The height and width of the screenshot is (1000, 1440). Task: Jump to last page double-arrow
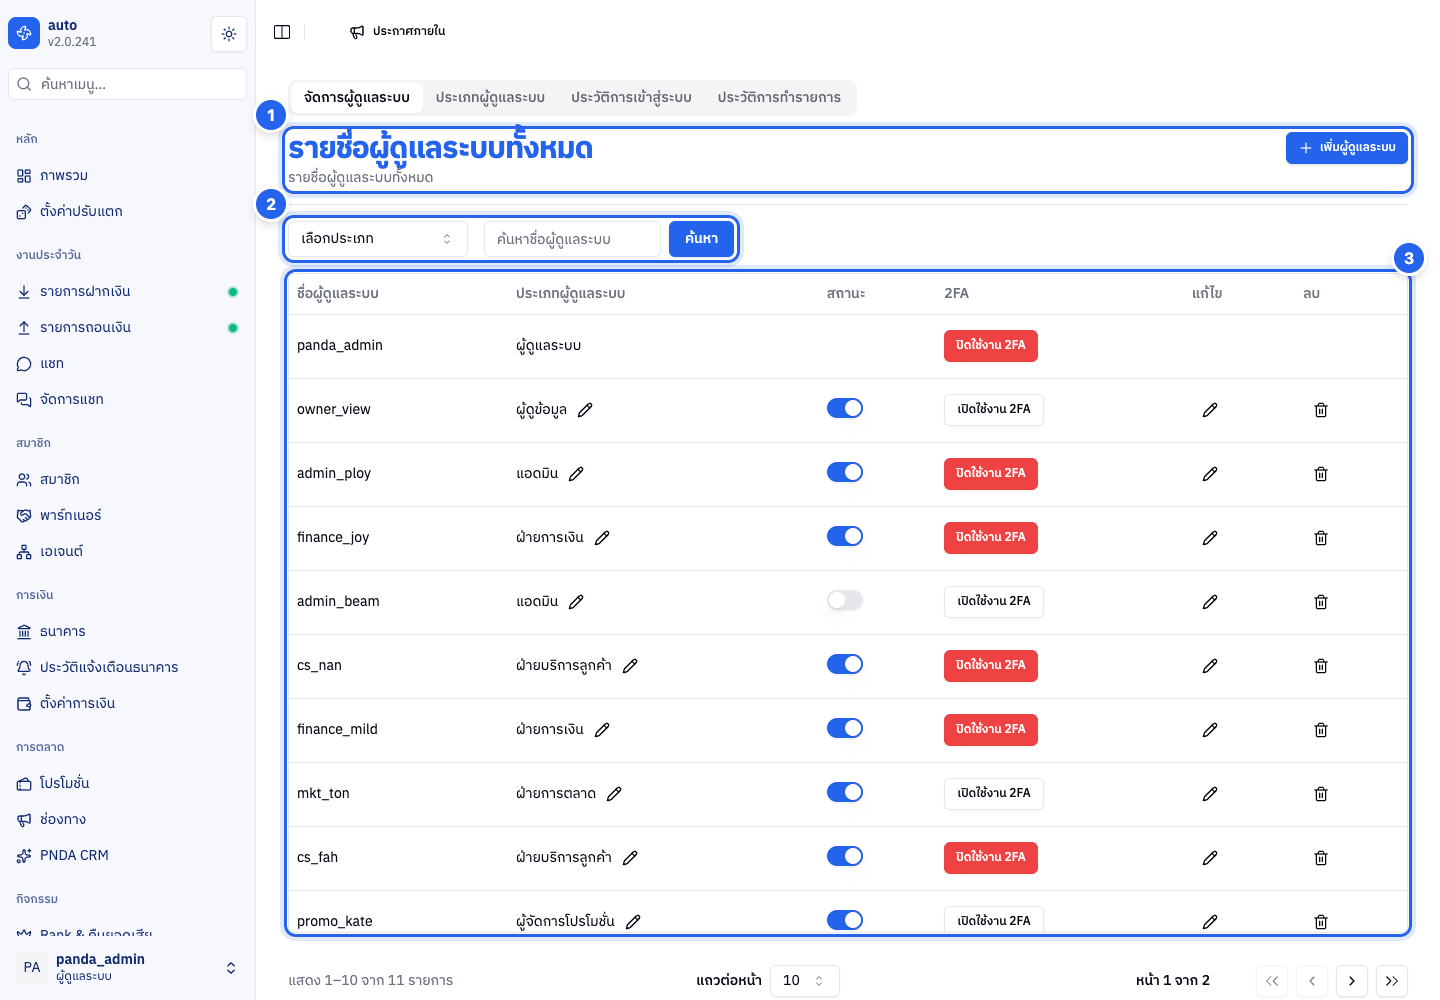click(1392, 981)
